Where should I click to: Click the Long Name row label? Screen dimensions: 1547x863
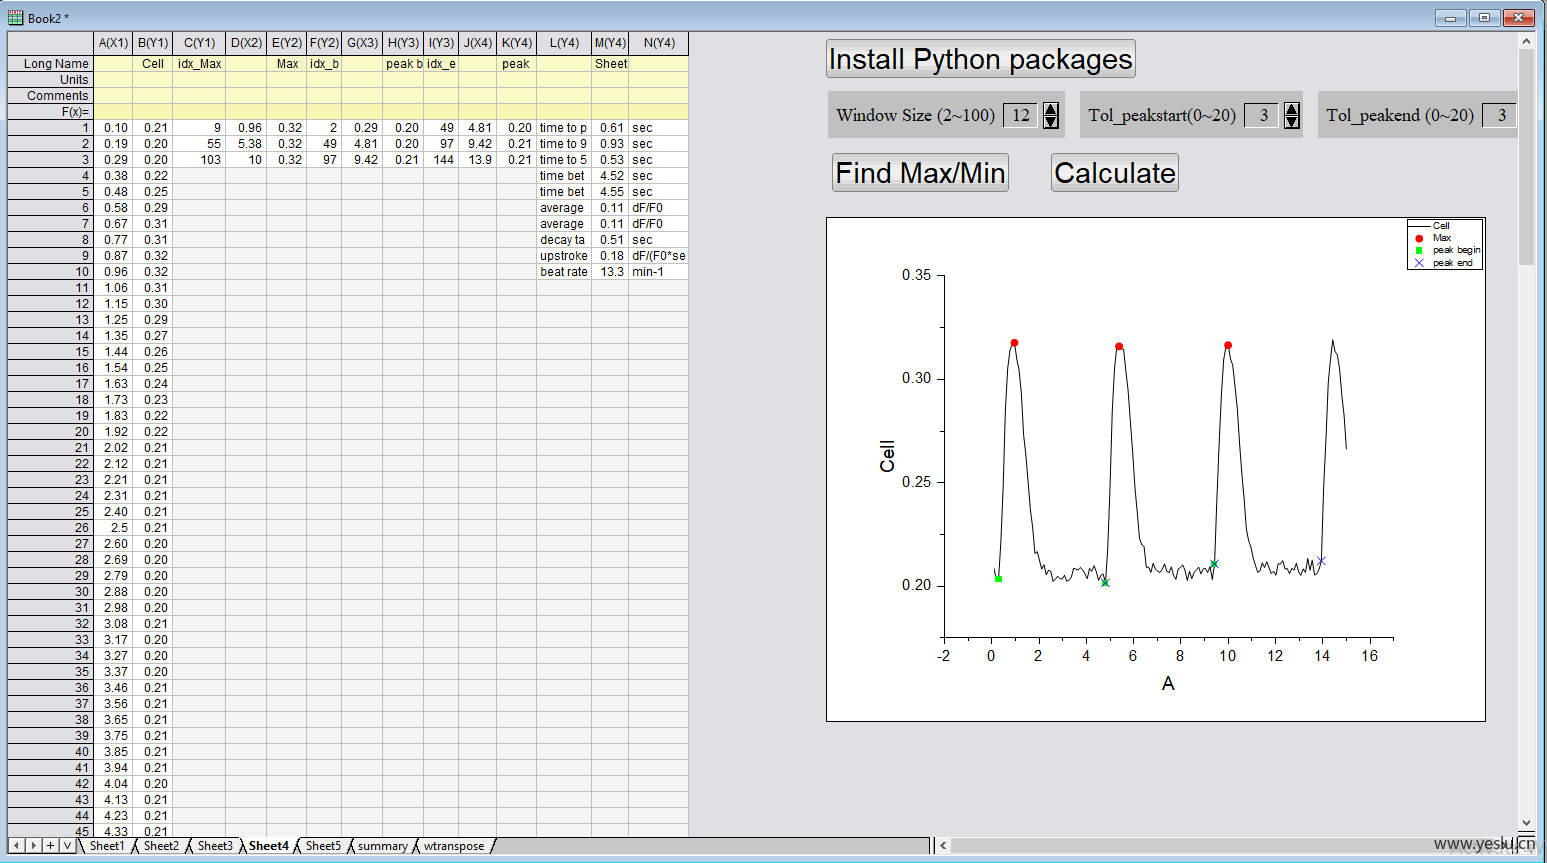point(51,64)
